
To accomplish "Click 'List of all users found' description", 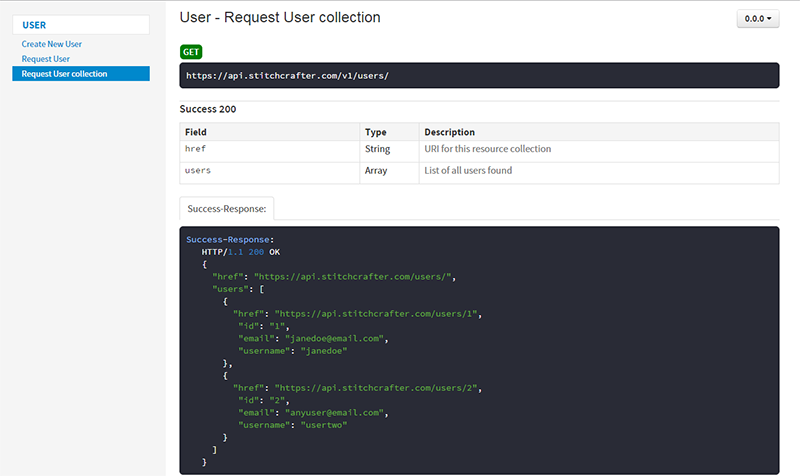I will point(468,170).
